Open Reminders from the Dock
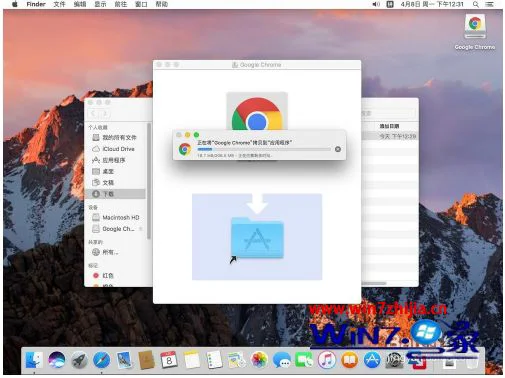This screenshot has height=378, width=505. tap(214, 360)
